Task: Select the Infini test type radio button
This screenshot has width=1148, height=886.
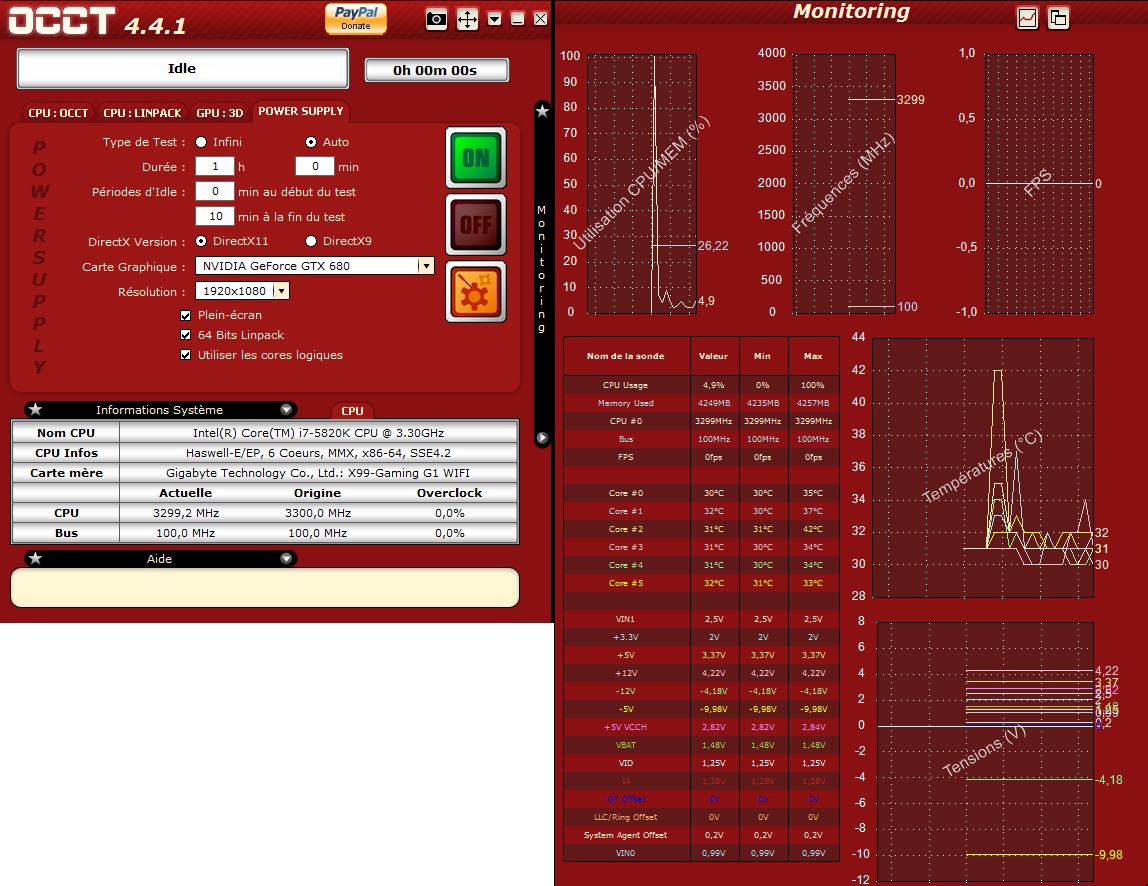Action: [202, 142]
